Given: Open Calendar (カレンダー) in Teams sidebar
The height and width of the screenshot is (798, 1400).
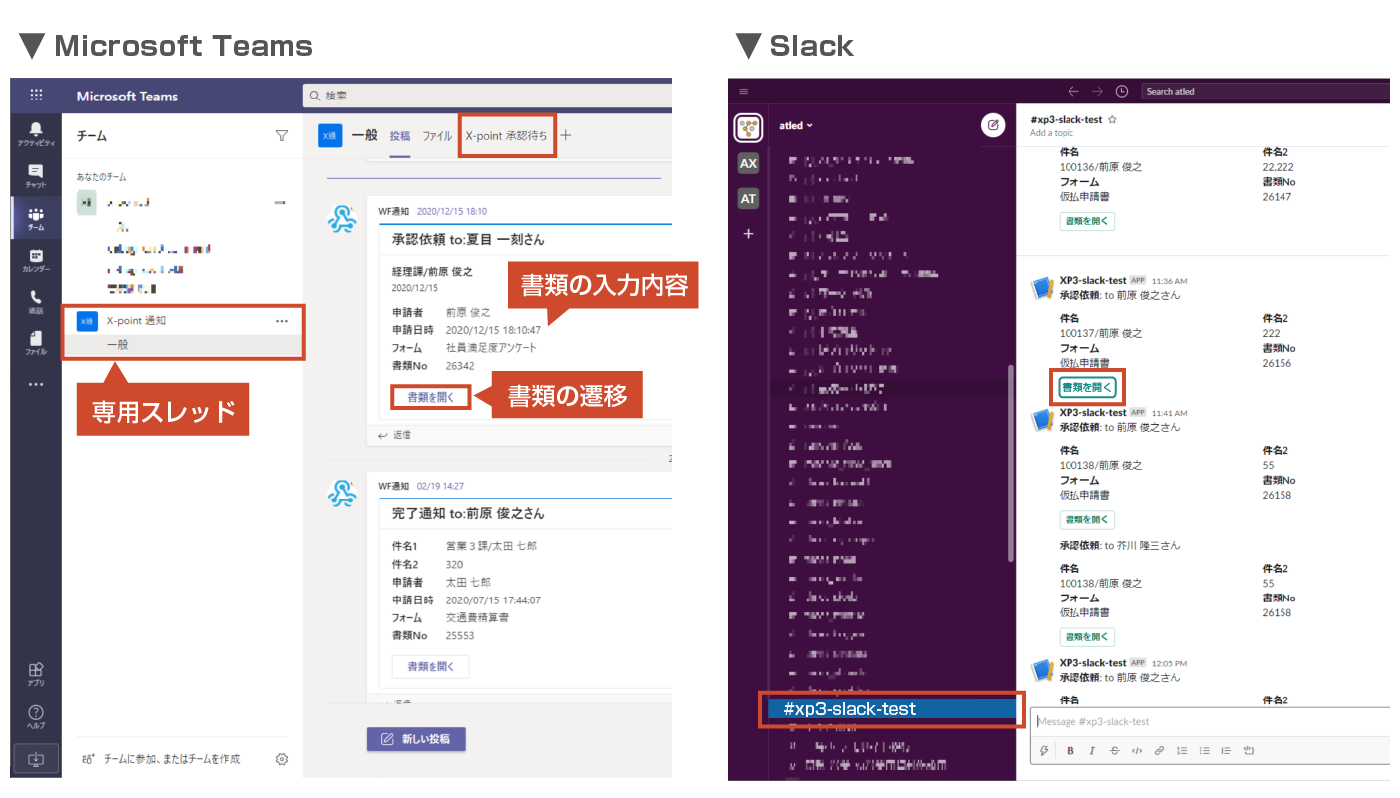Looking at the screenshot, I should [x=36, y=261].
